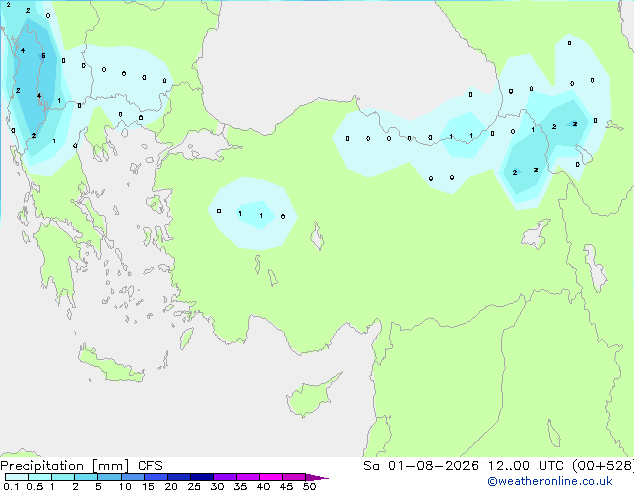This screenshot has height=490, width=634.
Task: Click the '0.1' legend scale label
Action: tap(11, 486)
